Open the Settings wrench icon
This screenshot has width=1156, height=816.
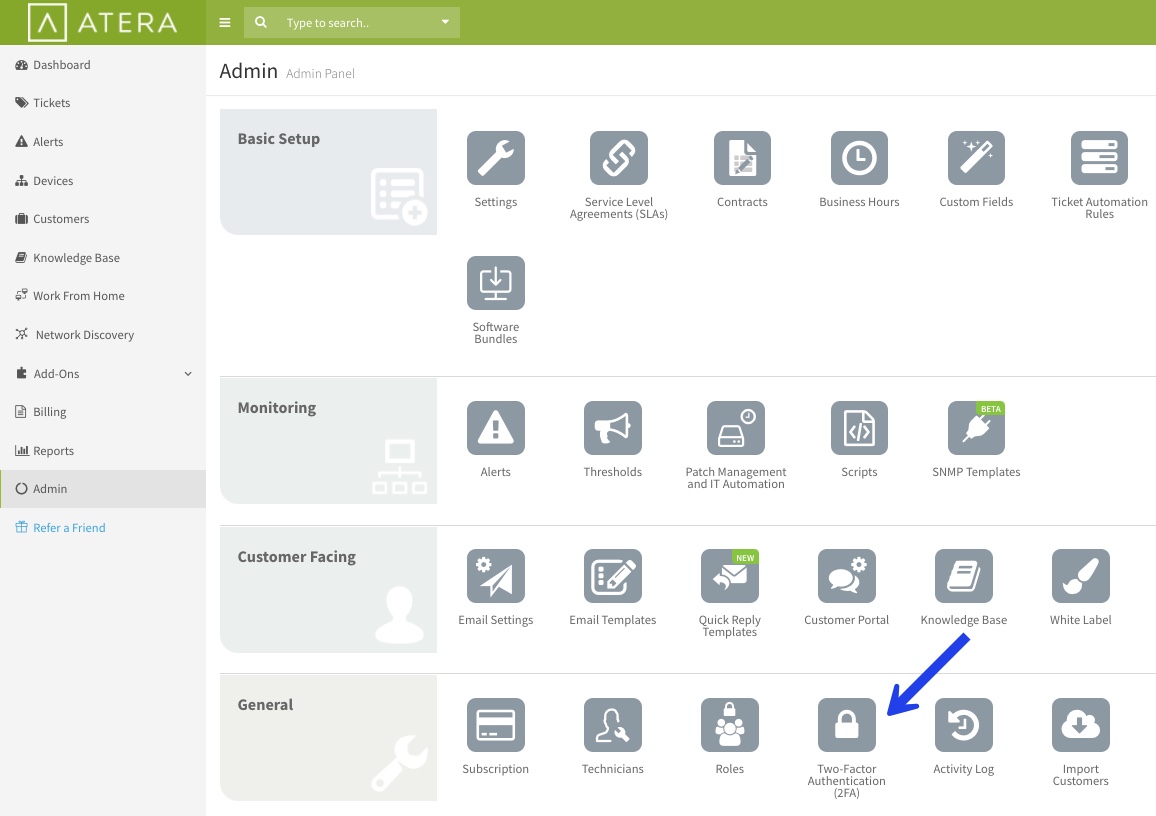(x=495, y=158)
